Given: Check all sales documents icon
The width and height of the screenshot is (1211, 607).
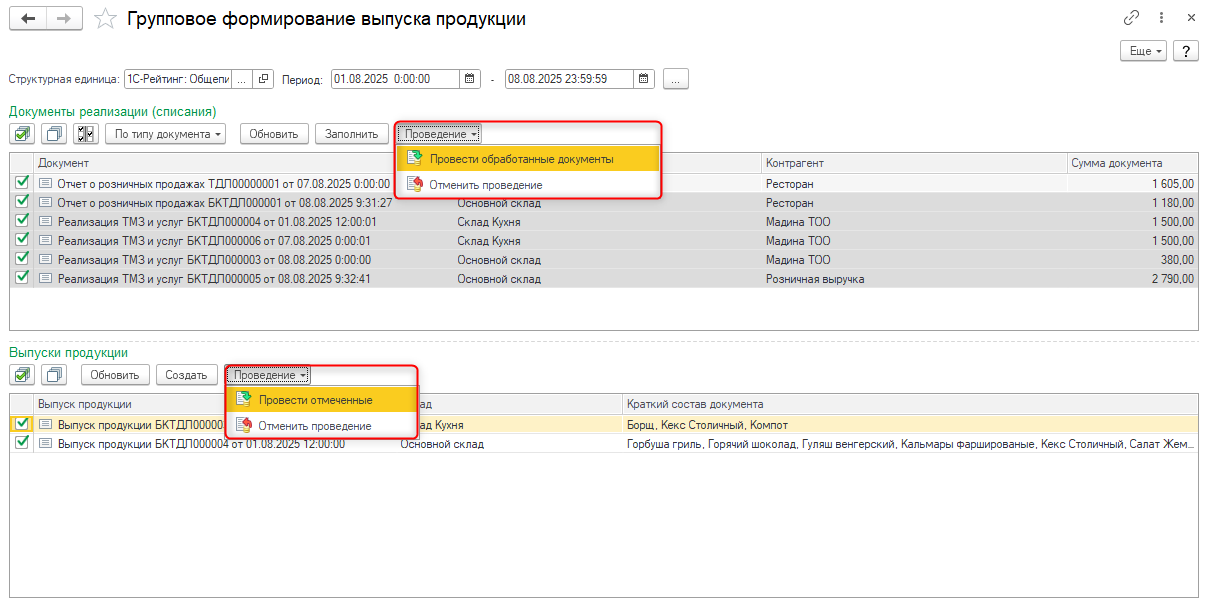Looking at the screenshot, I should coord(23,133).
